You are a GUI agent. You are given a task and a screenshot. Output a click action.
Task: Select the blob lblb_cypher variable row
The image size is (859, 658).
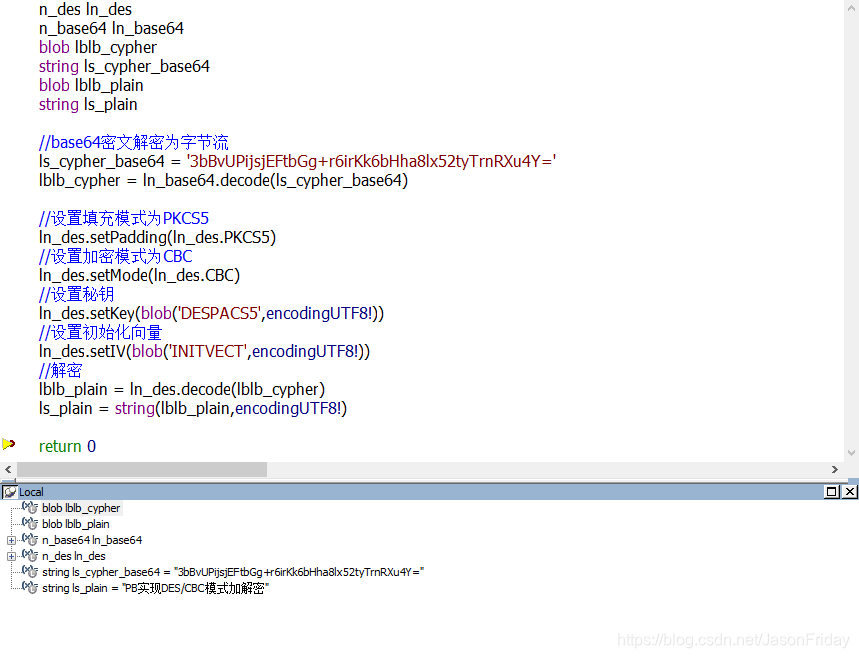point(81,508)
